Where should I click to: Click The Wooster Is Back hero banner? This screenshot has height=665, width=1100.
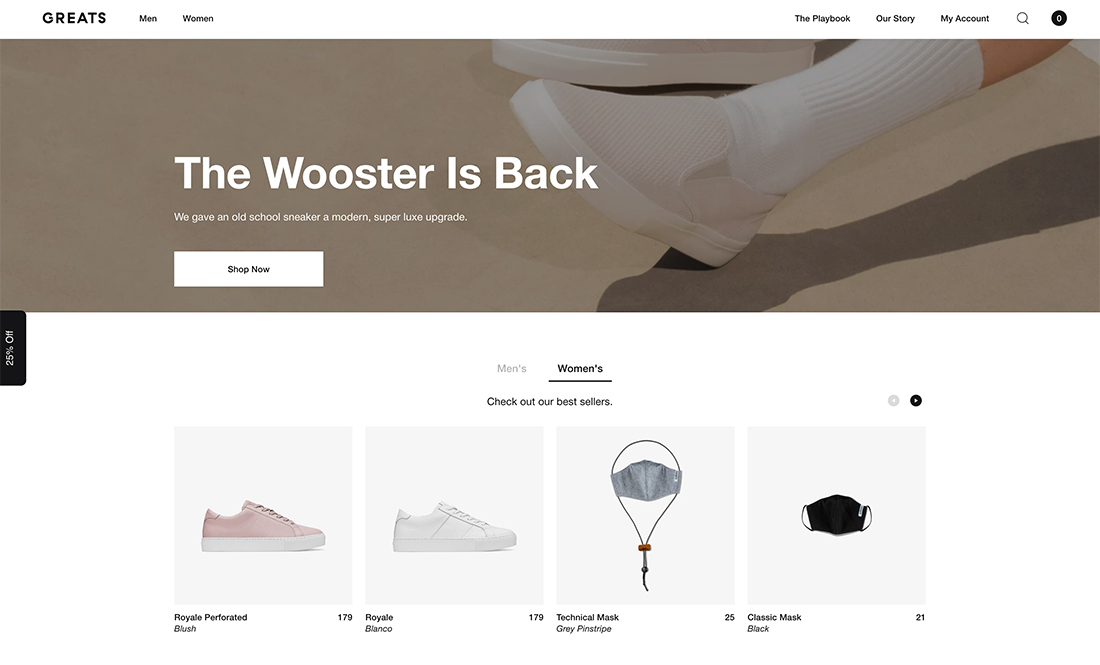pos(550,175)
